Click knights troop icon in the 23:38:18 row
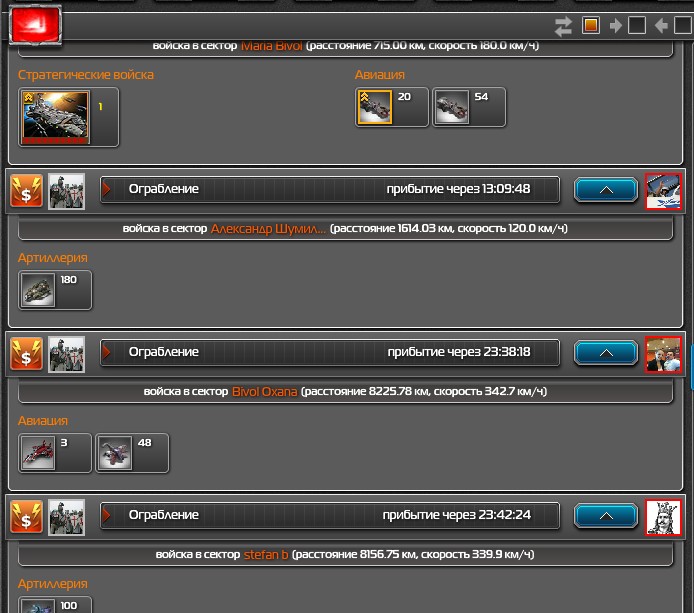 [x=66, y=354]
